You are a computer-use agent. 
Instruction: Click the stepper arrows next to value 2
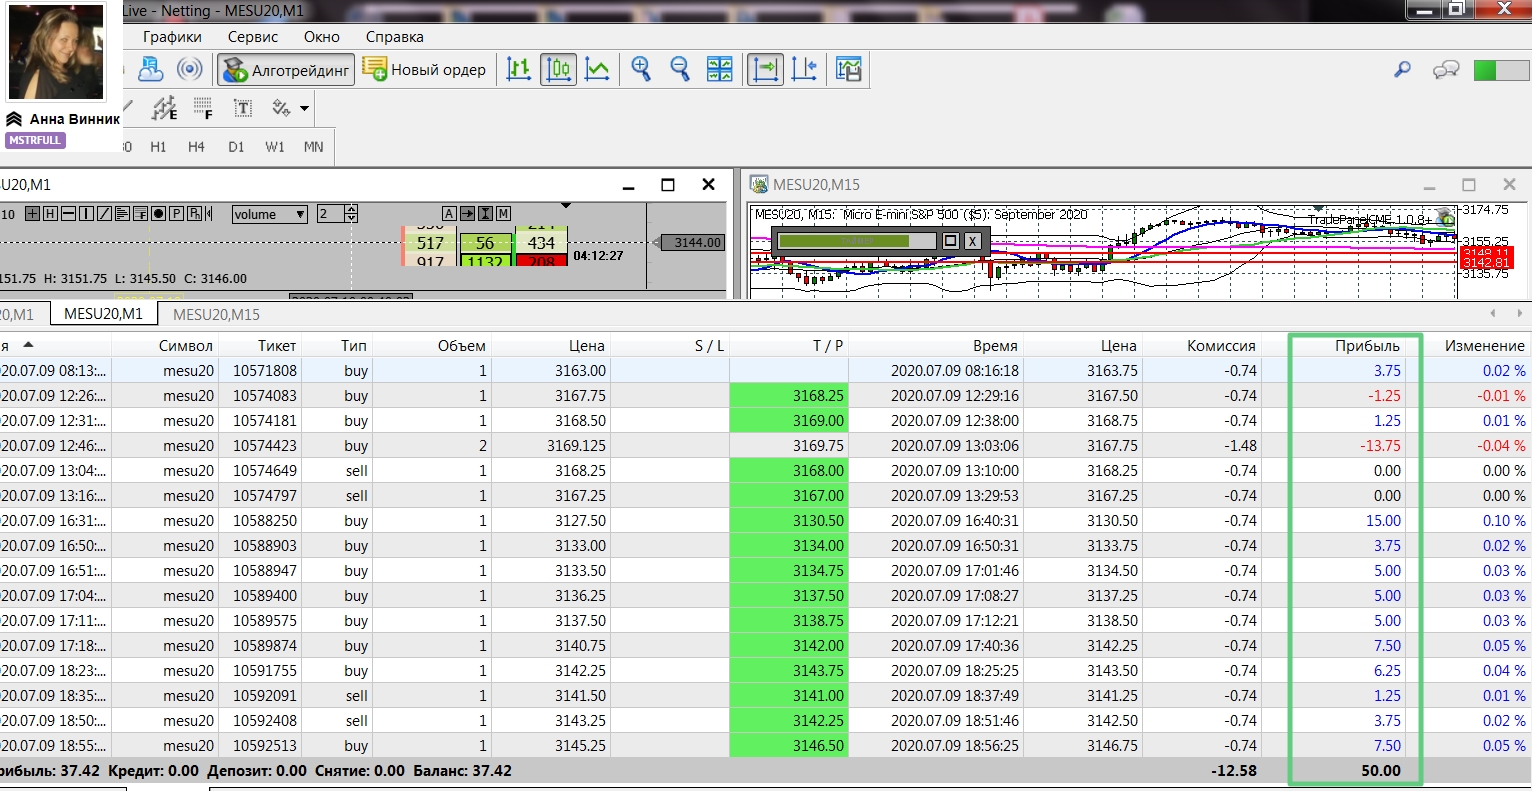coord(351,214)
